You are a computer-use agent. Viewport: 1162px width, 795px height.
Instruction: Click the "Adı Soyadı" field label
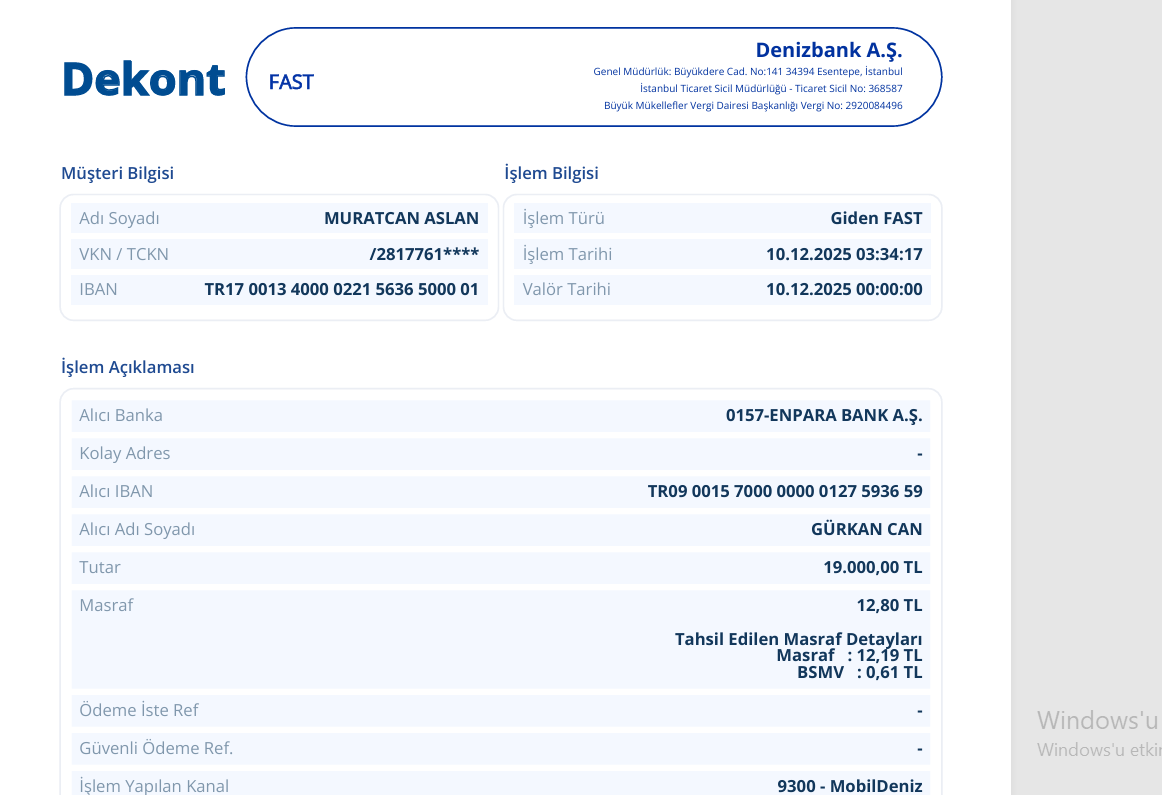tap(119, 219)
